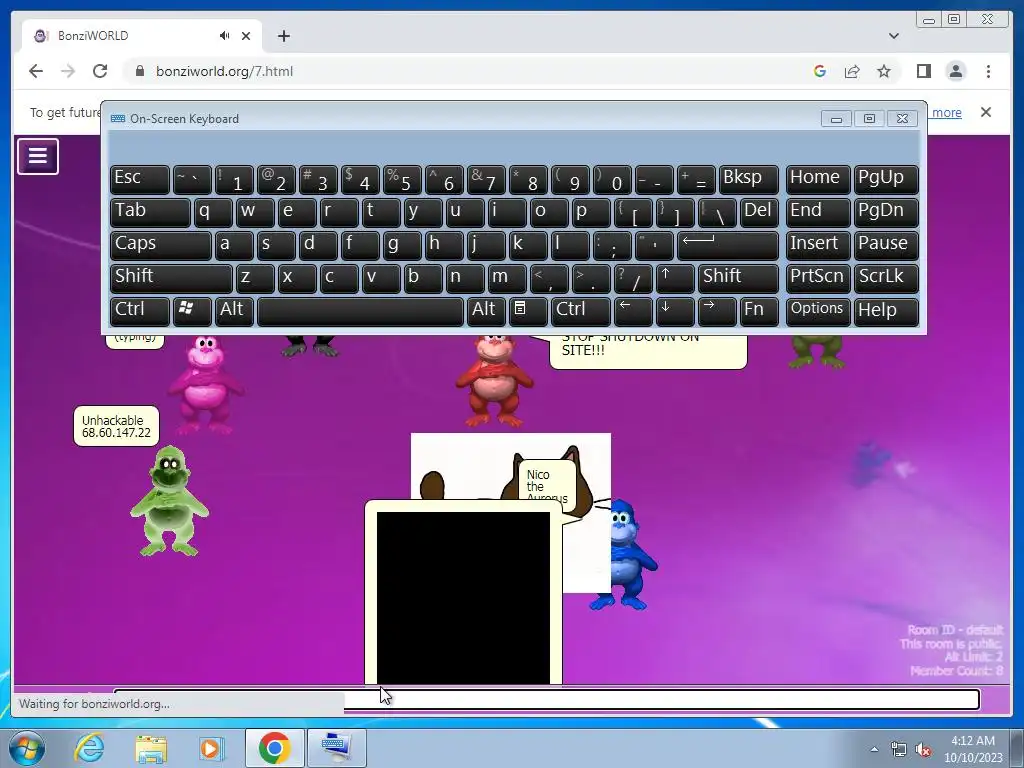Click the letter q key

tap(213, 212)
